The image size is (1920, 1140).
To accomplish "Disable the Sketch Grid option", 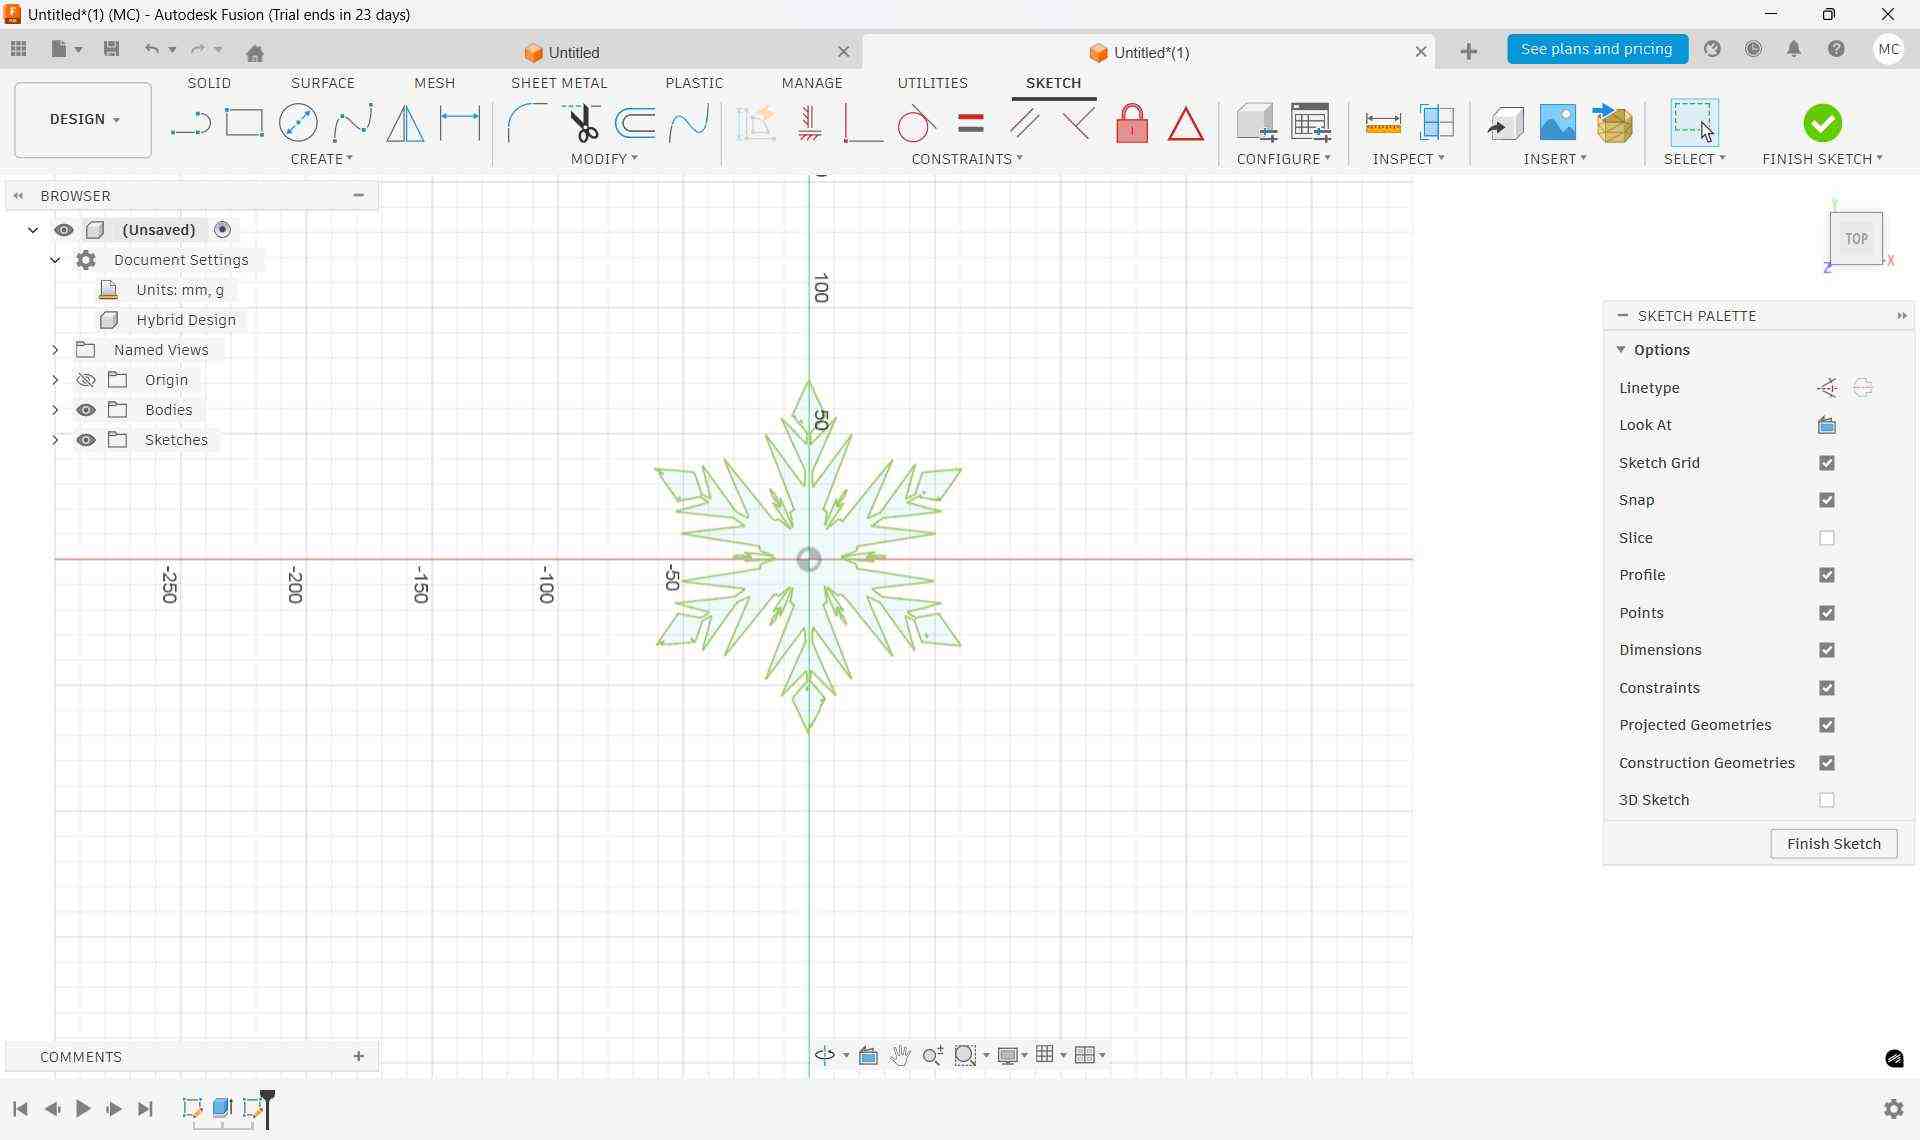I will coord(1827,462).
